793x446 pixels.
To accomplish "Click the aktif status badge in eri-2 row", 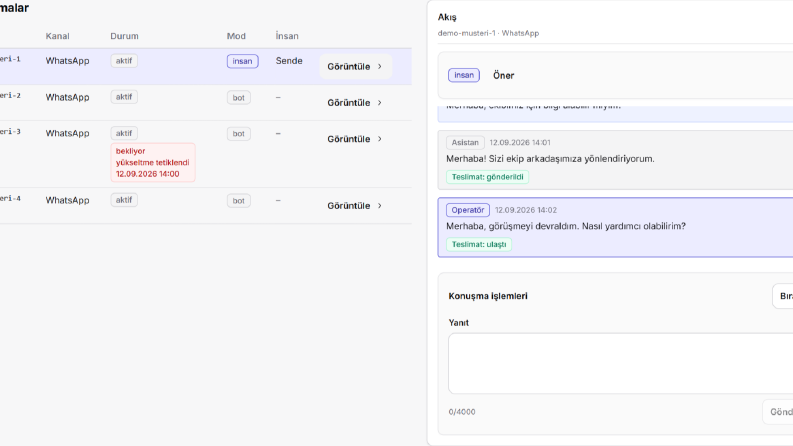I will [124, 97].
